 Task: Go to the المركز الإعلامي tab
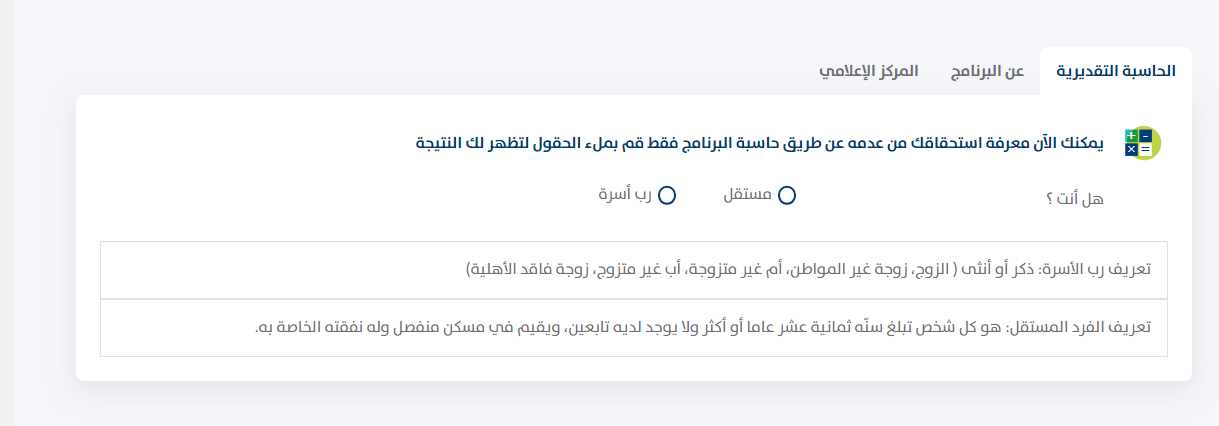pos(869,71)
